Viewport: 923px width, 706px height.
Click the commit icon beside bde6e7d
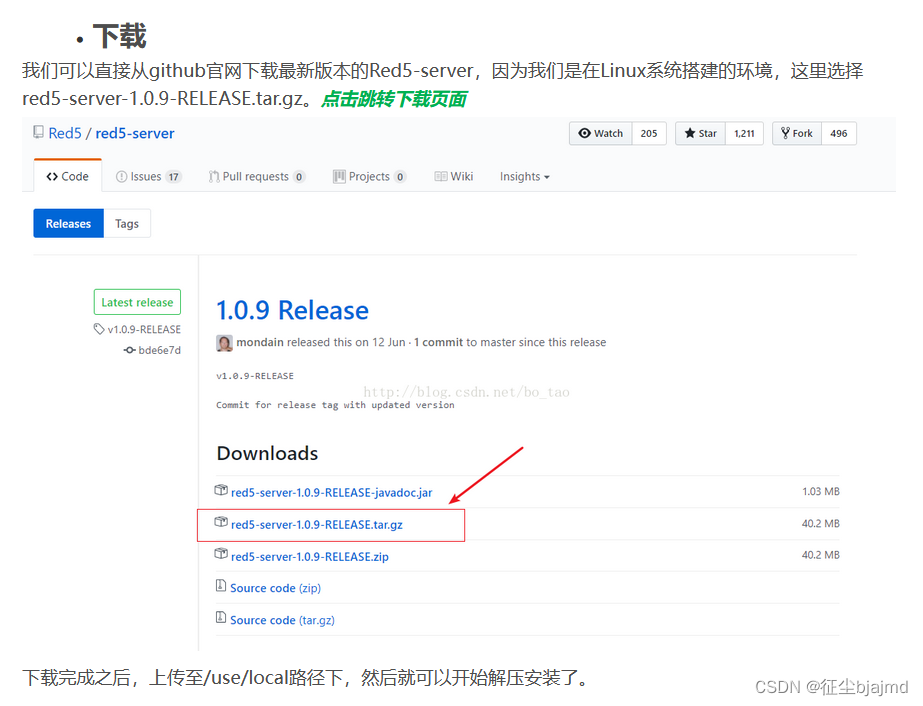pos(130,350)
